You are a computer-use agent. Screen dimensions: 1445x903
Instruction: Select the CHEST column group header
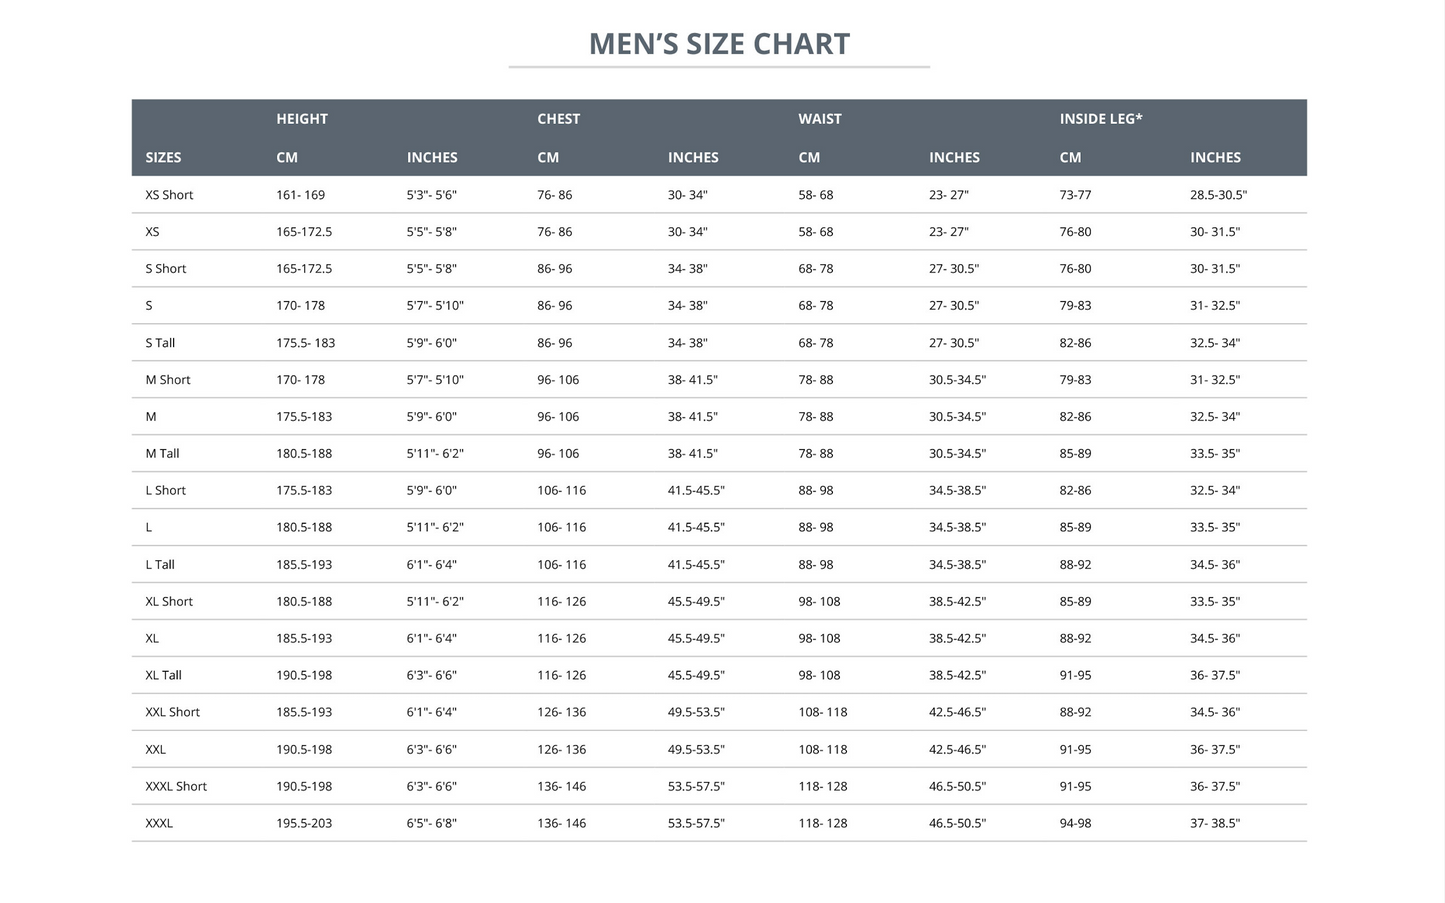pos(558,119)
